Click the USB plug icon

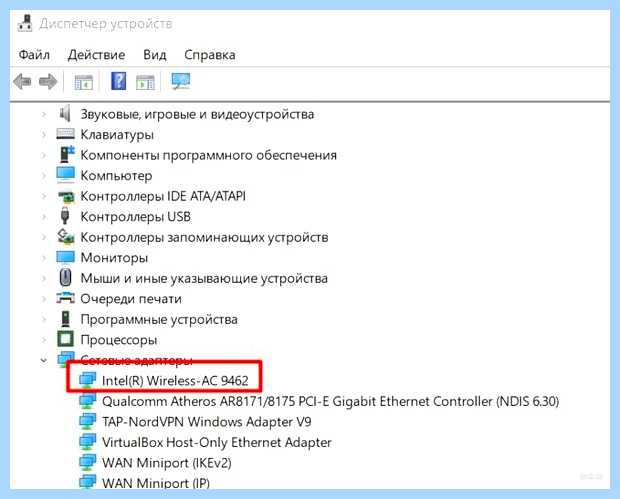click(65, 216)
